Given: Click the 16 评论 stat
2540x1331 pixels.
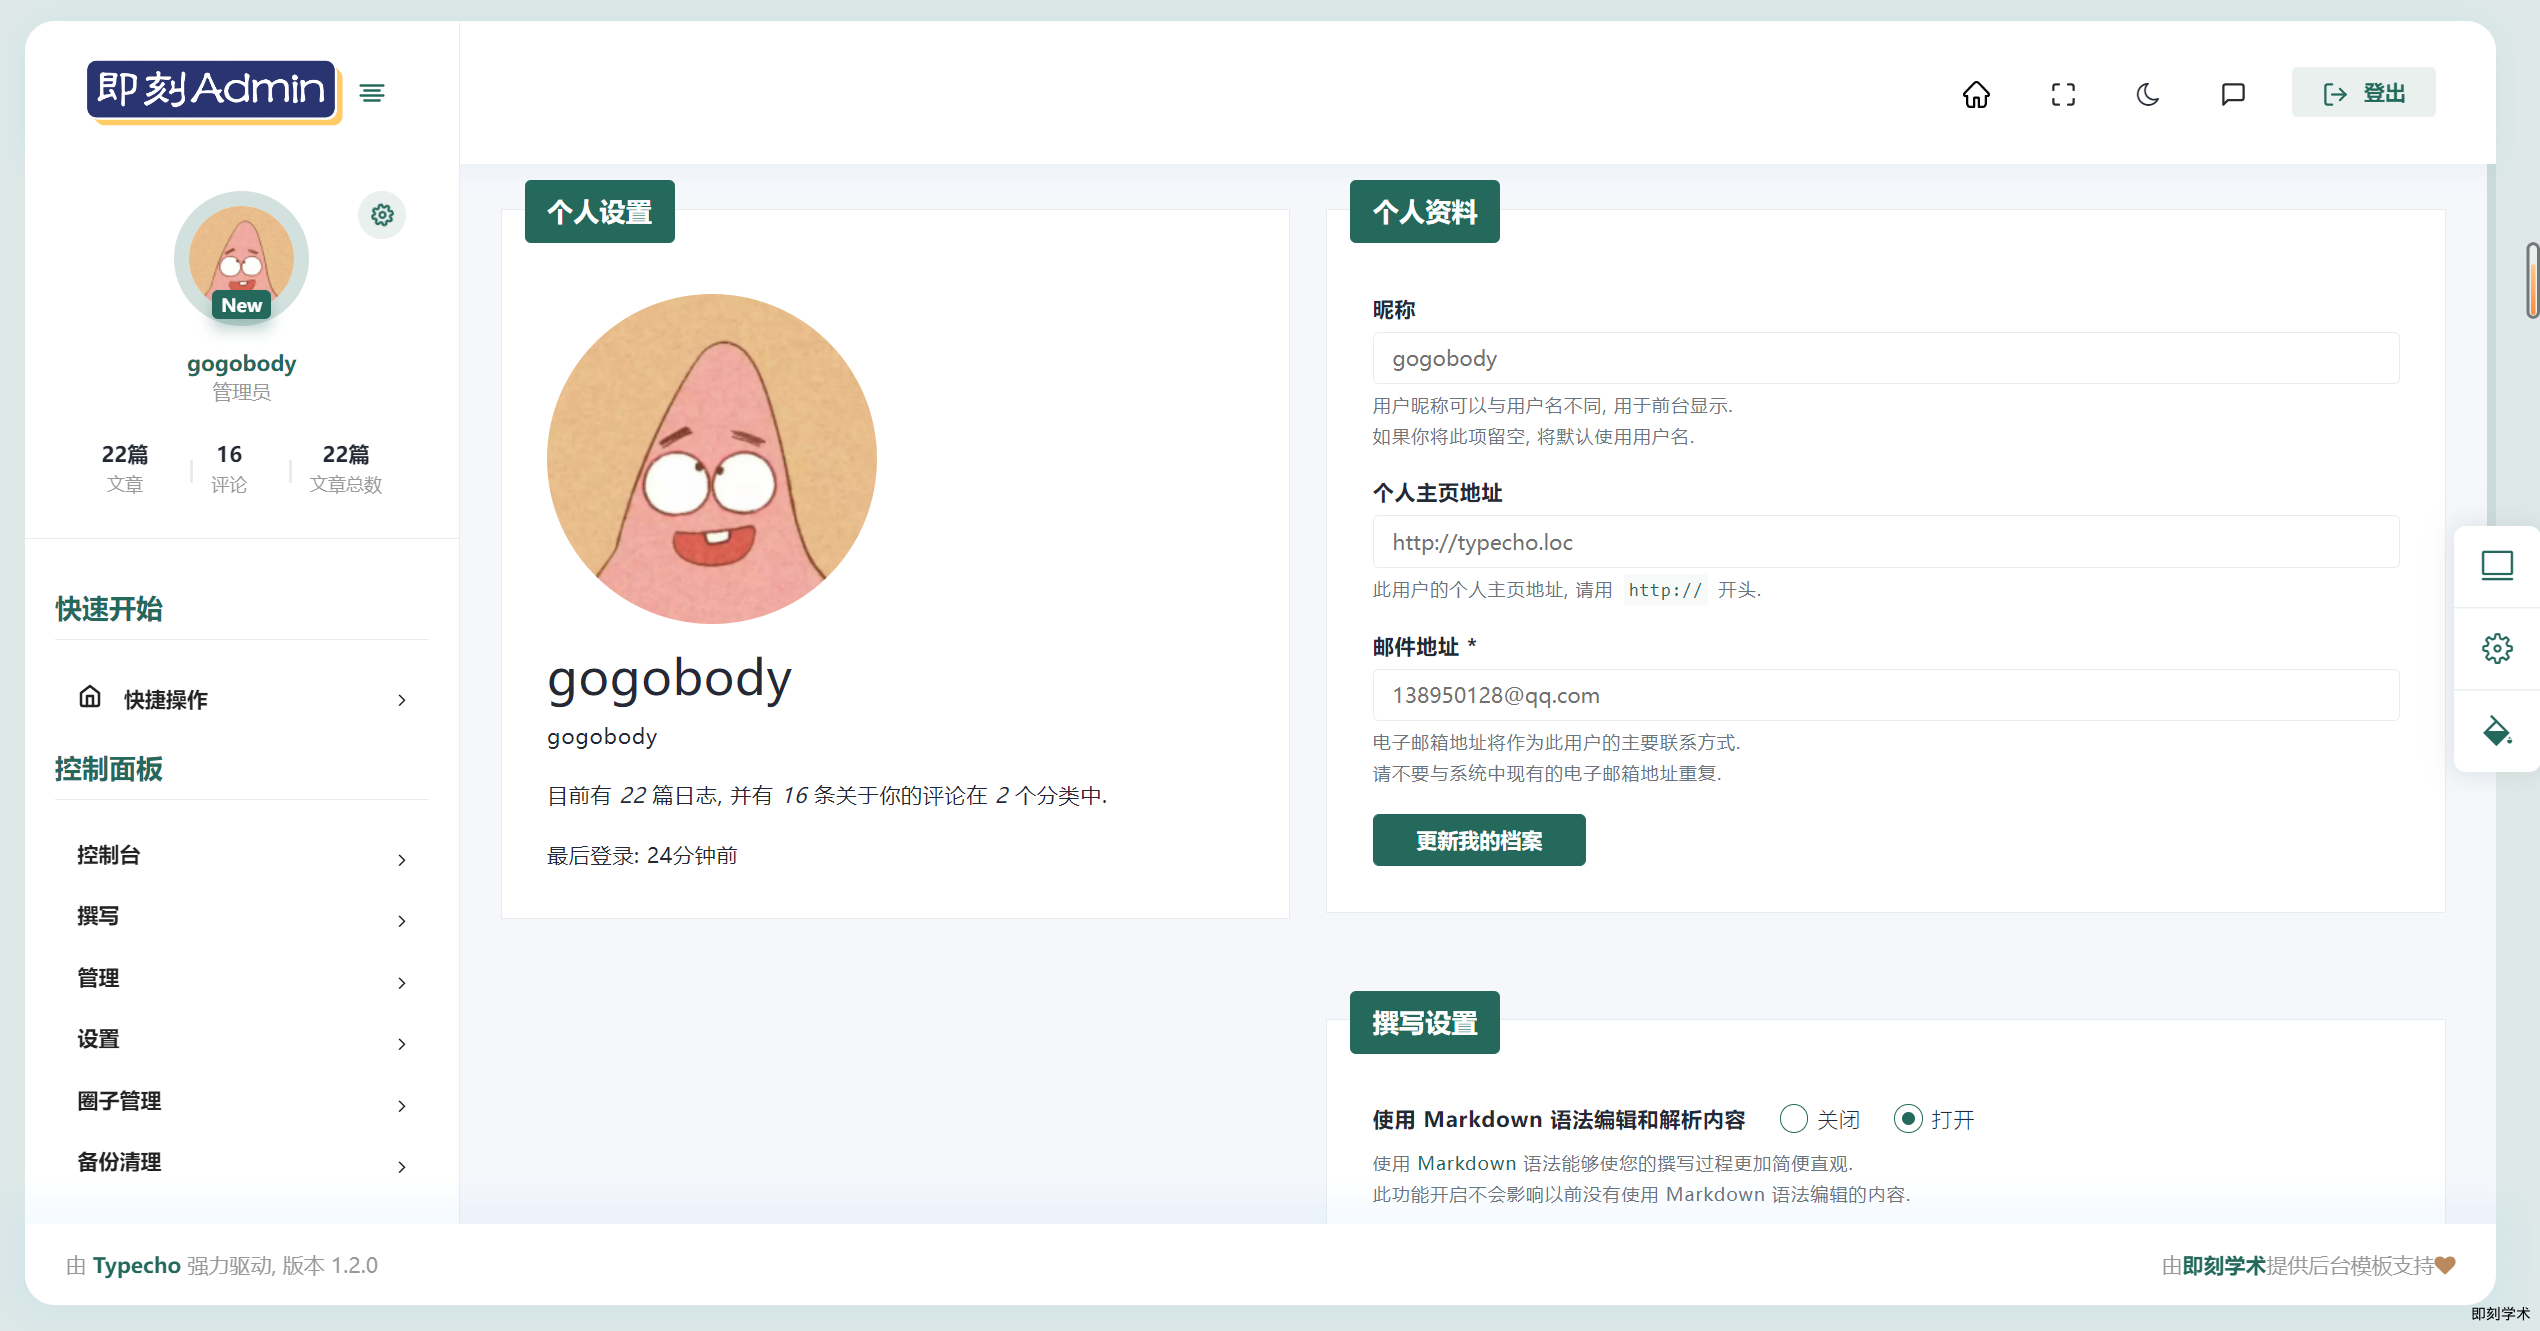Looking at the screenshot, I should 229,468.
